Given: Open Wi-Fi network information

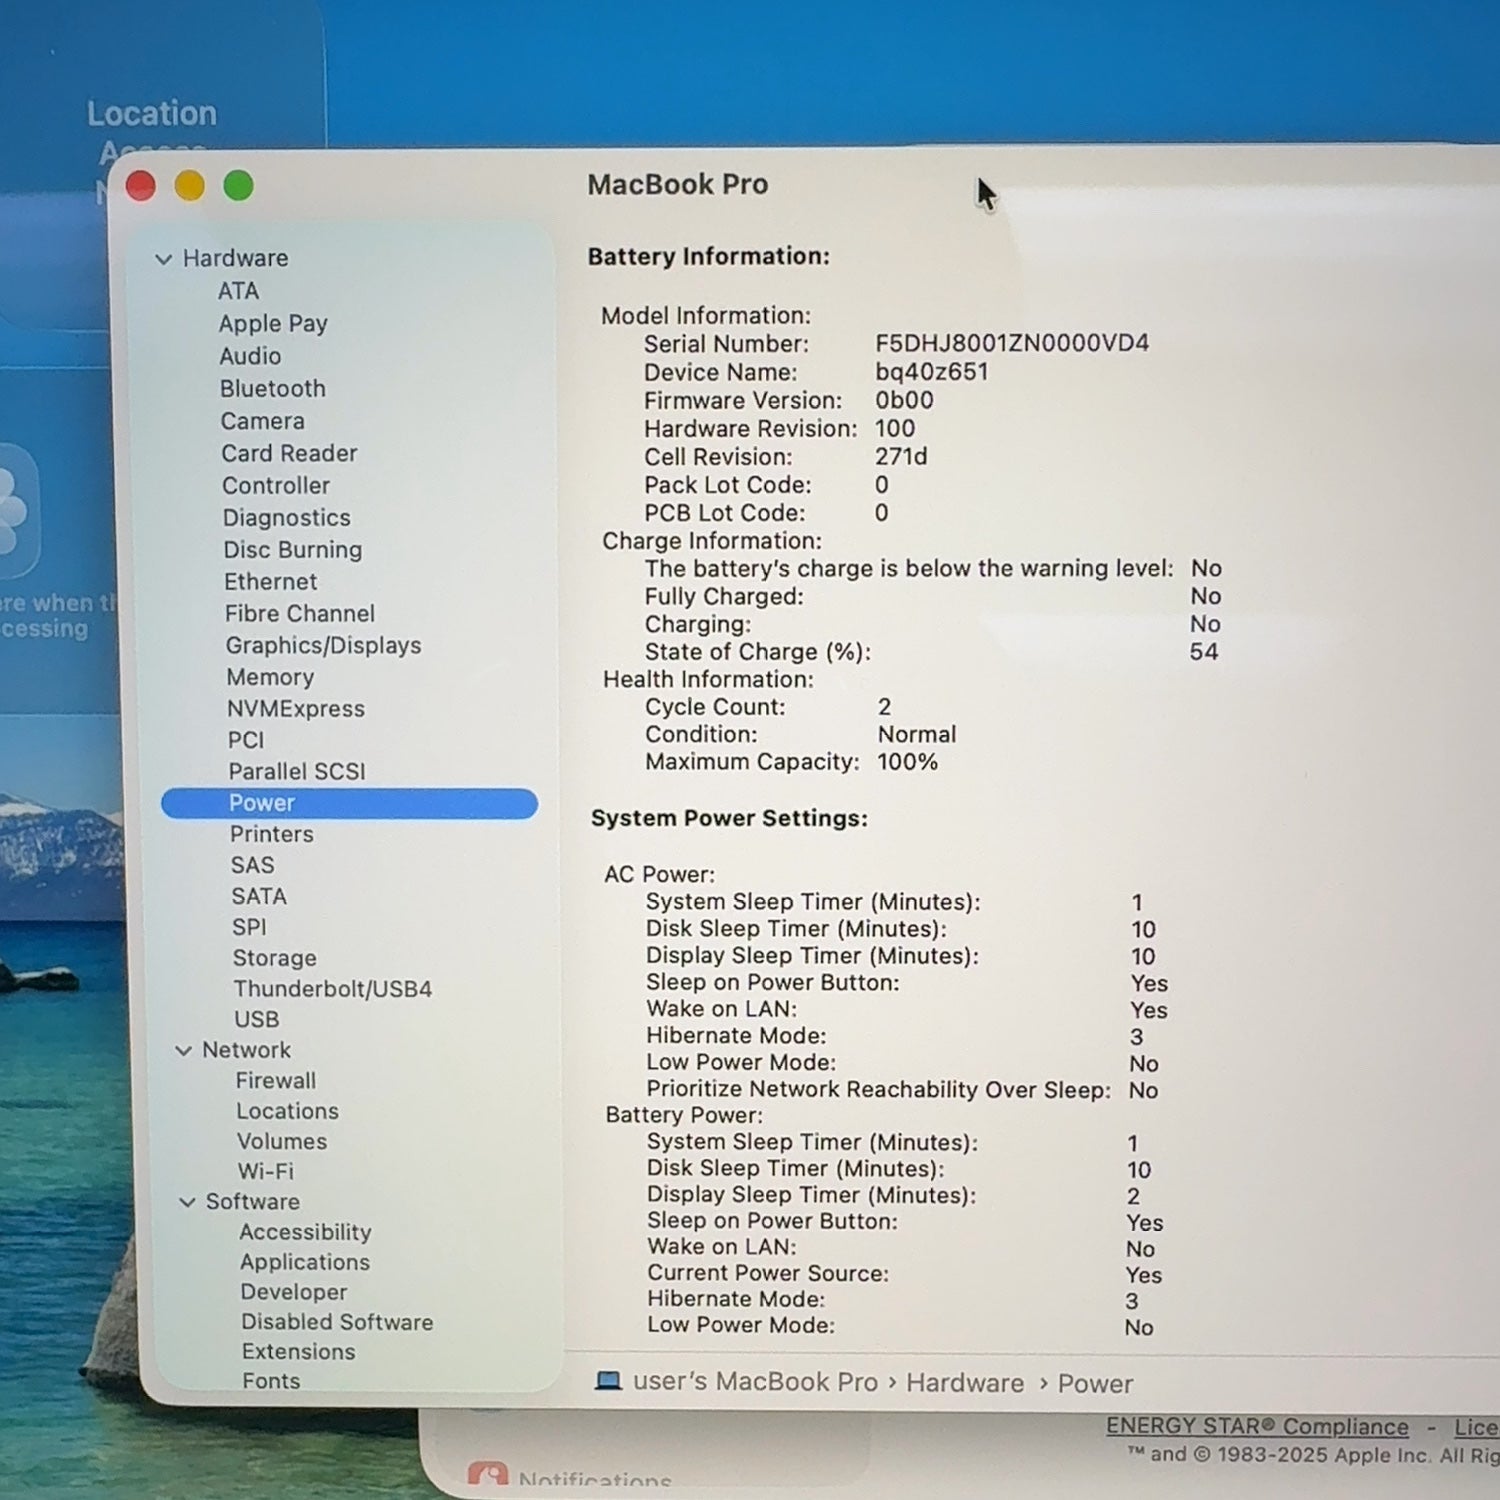Looking at the screenshot, I should [x=266, y=1171].
